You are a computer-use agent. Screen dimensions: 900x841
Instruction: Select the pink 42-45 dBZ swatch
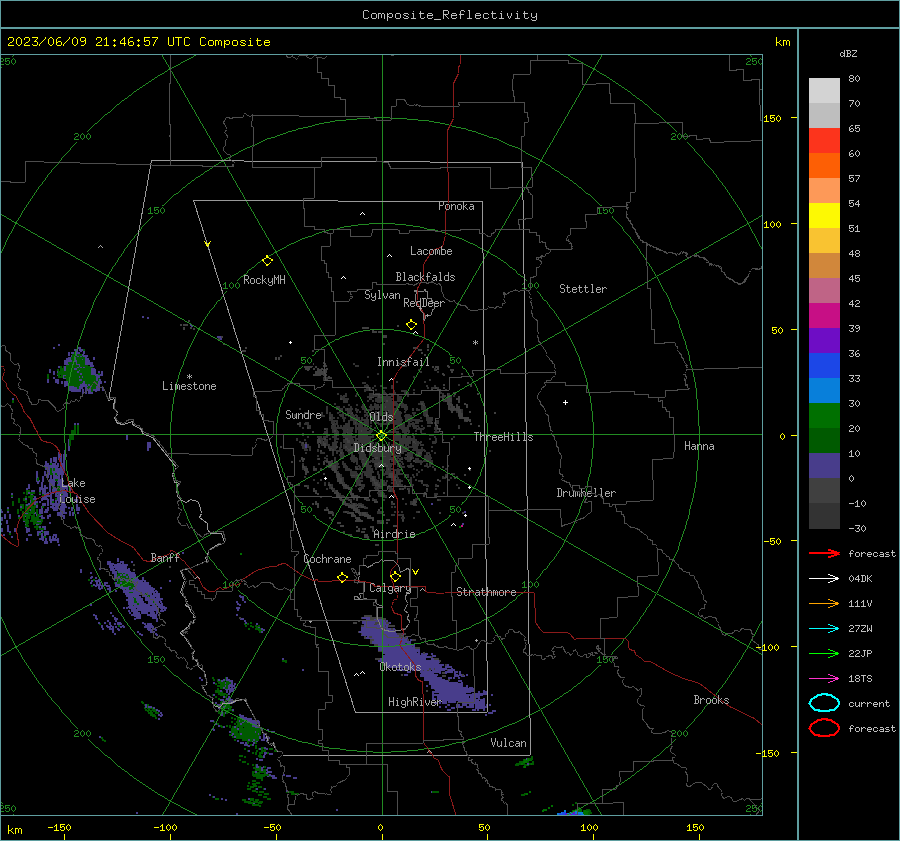pos(824,290)
